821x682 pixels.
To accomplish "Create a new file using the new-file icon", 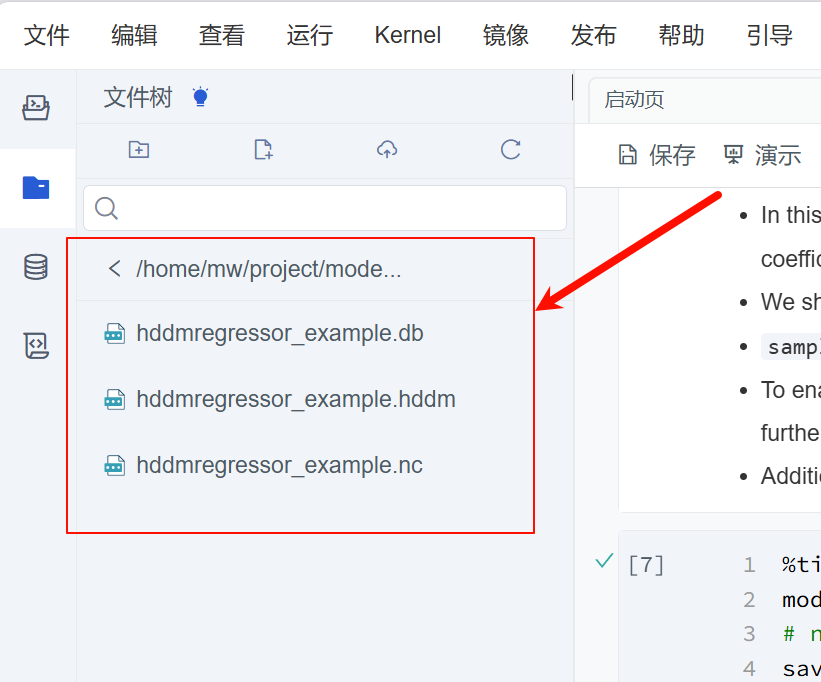I will tap(262, 149).
